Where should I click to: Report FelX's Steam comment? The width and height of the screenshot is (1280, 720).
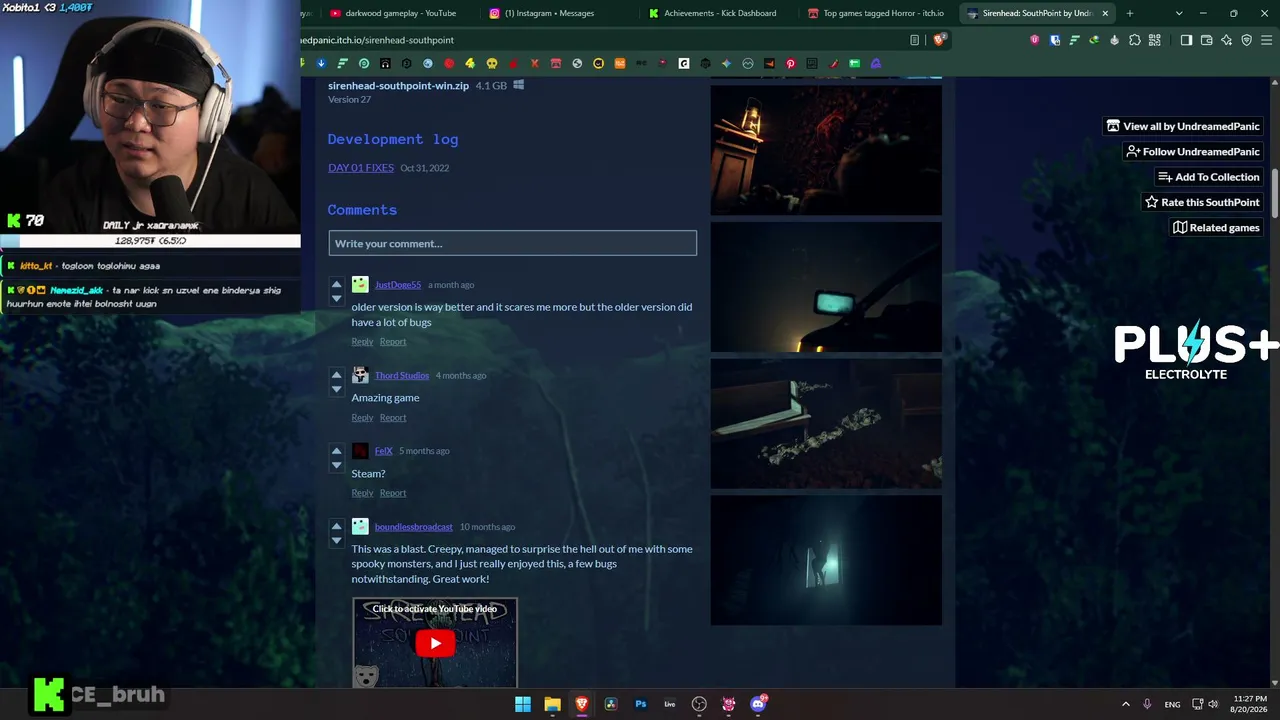(393, 493)
